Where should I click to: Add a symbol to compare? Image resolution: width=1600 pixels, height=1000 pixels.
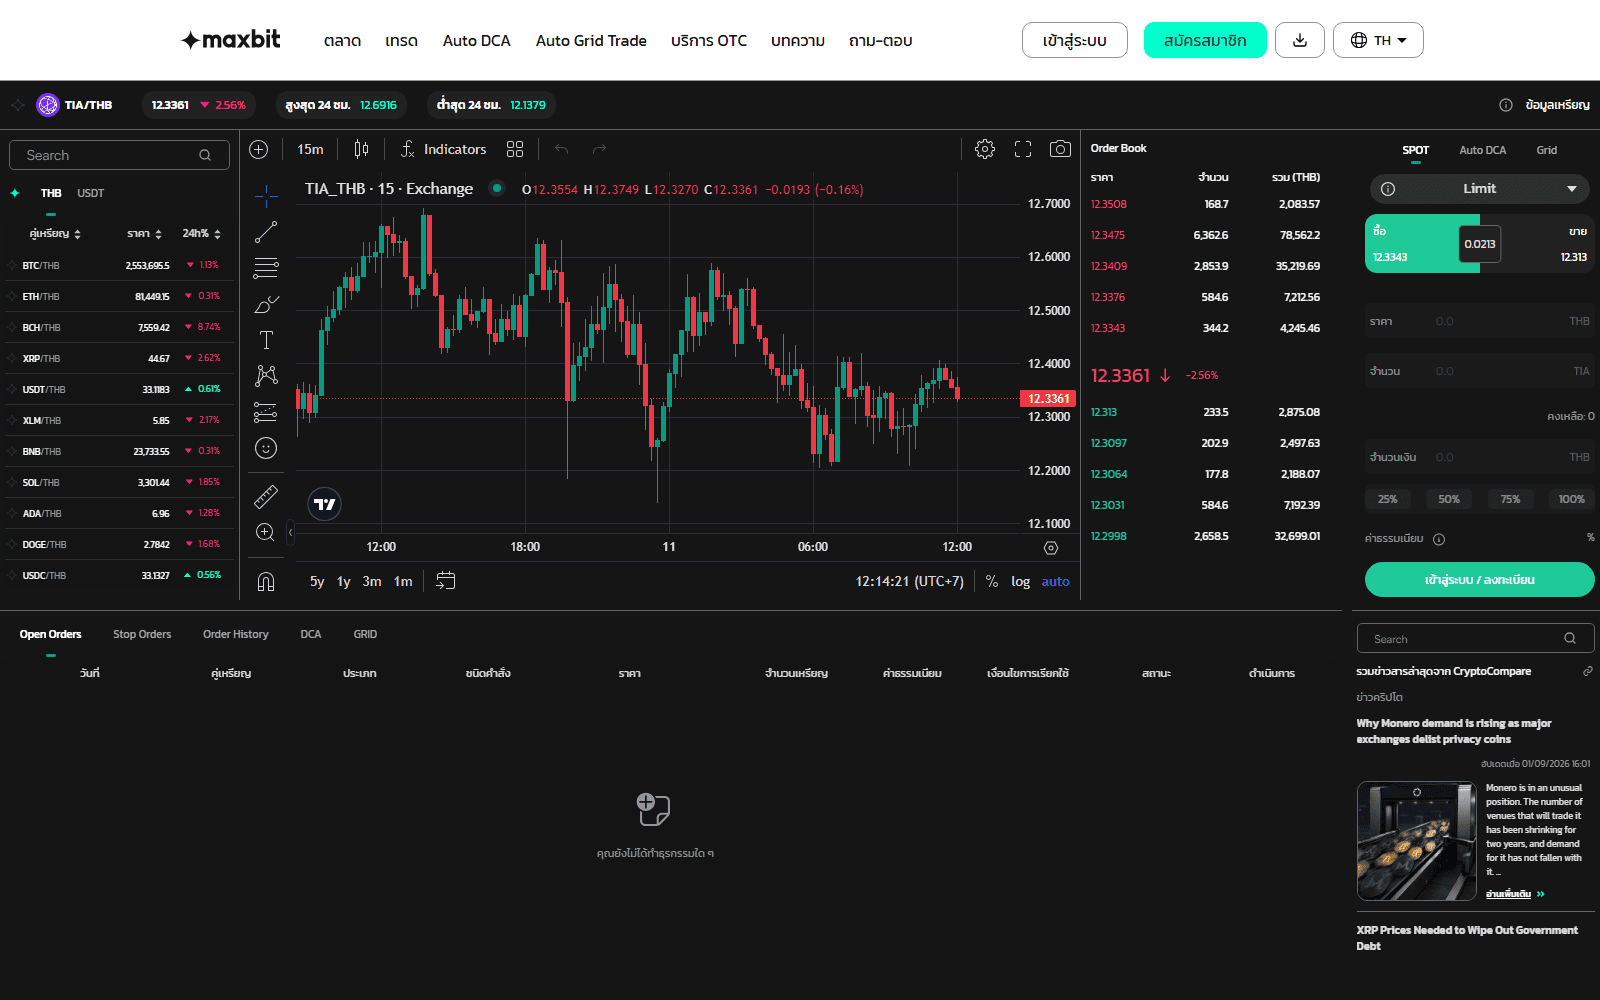pyautogui.click(x=259, y=149)
